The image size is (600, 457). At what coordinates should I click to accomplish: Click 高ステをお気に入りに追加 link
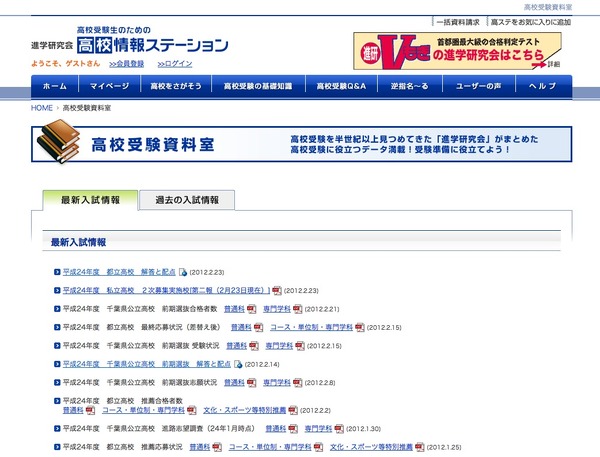pos(531,22)
